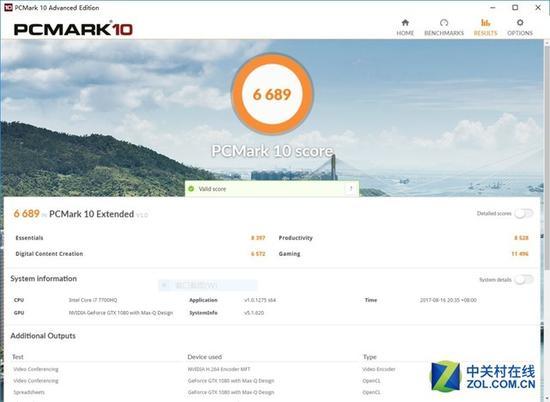Click the Type column header

coord(370,357)
